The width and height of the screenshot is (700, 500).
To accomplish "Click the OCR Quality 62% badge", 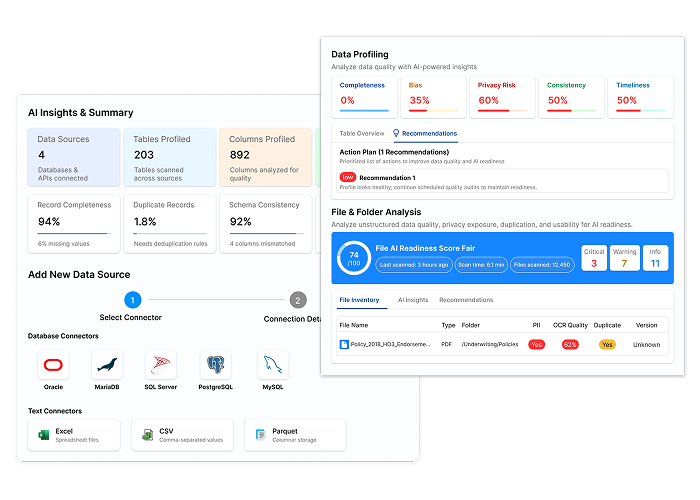I will 570,344.
